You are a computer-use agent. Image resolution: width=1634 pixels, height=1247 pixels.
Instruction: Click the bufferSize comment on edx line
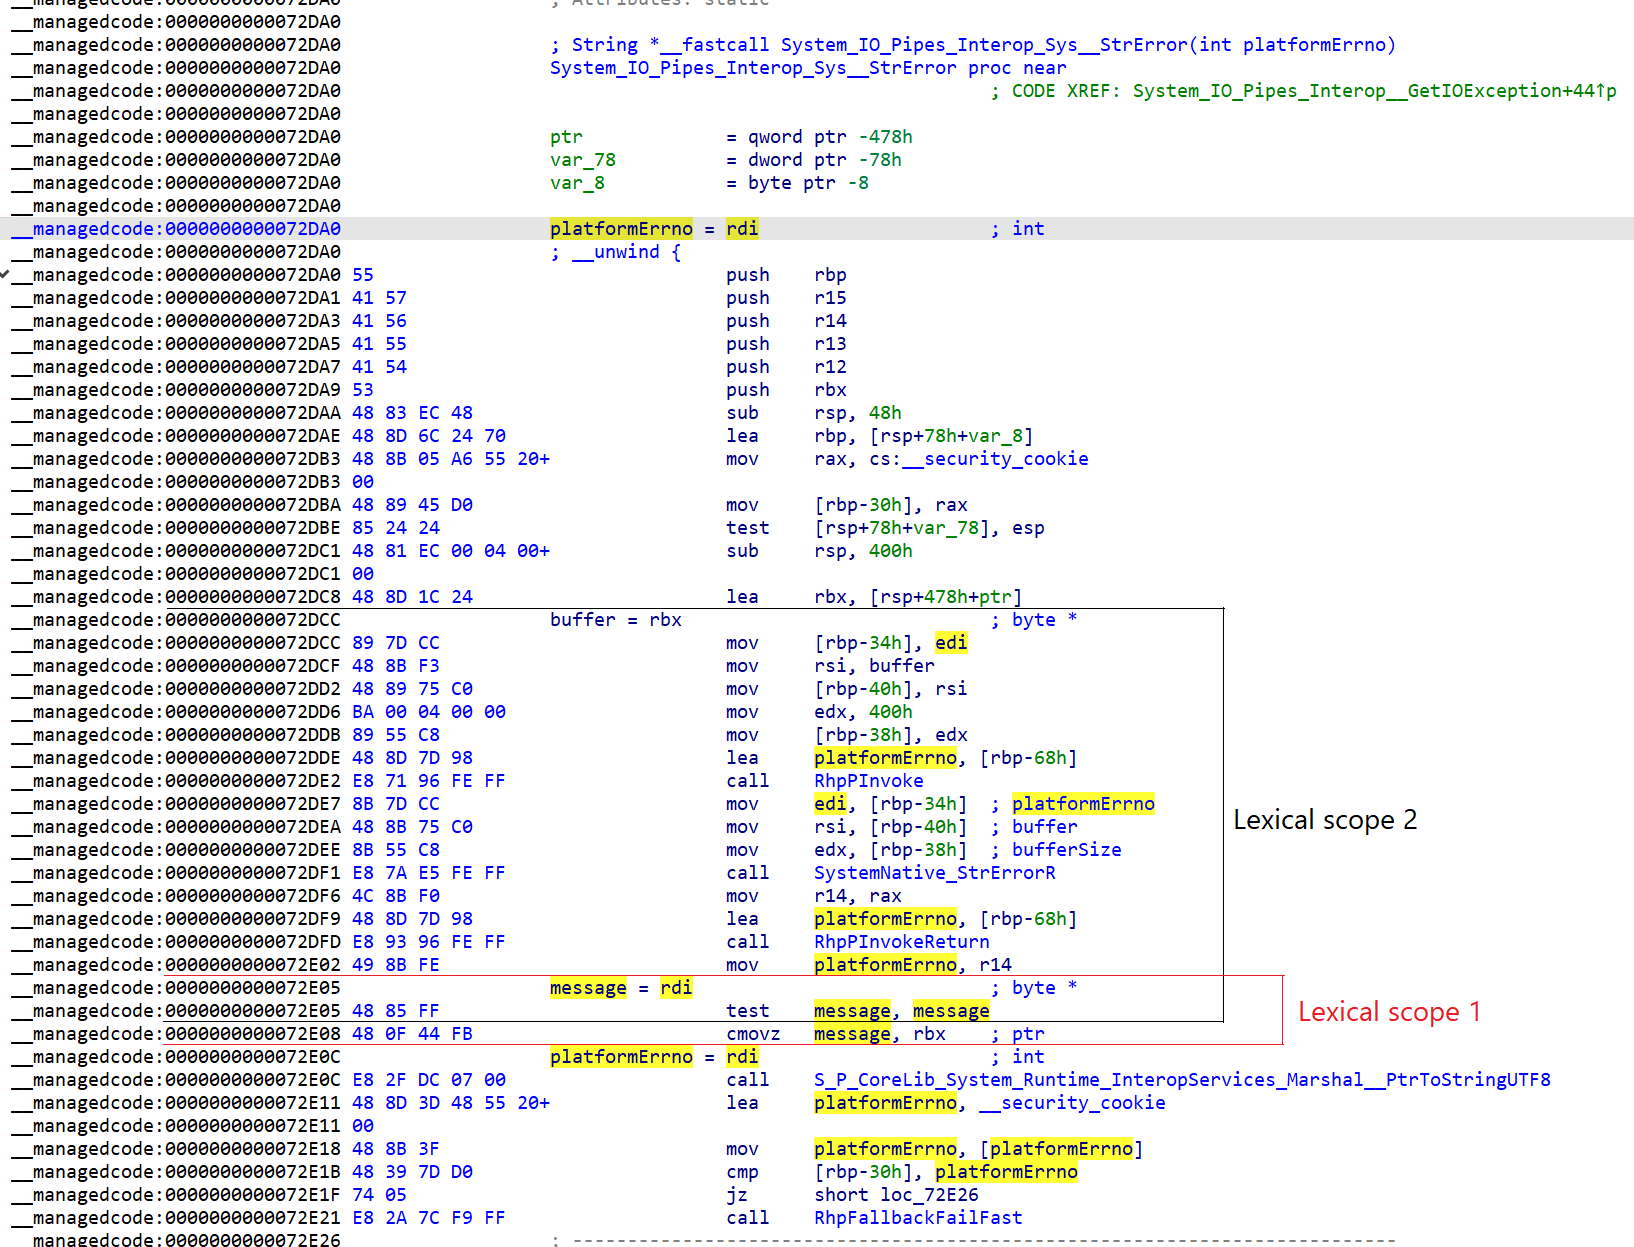(1066, 849)
